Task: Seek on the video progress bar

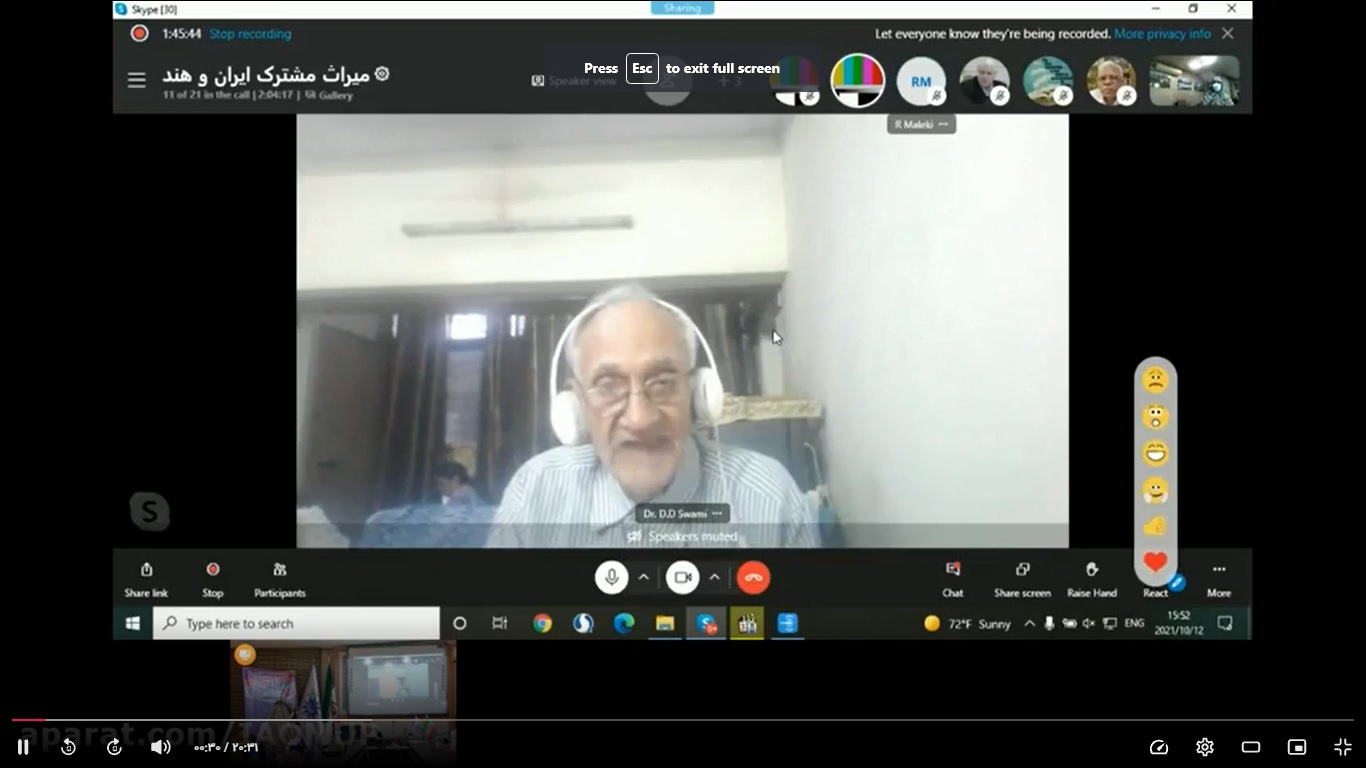Action: tap(683, 720)
